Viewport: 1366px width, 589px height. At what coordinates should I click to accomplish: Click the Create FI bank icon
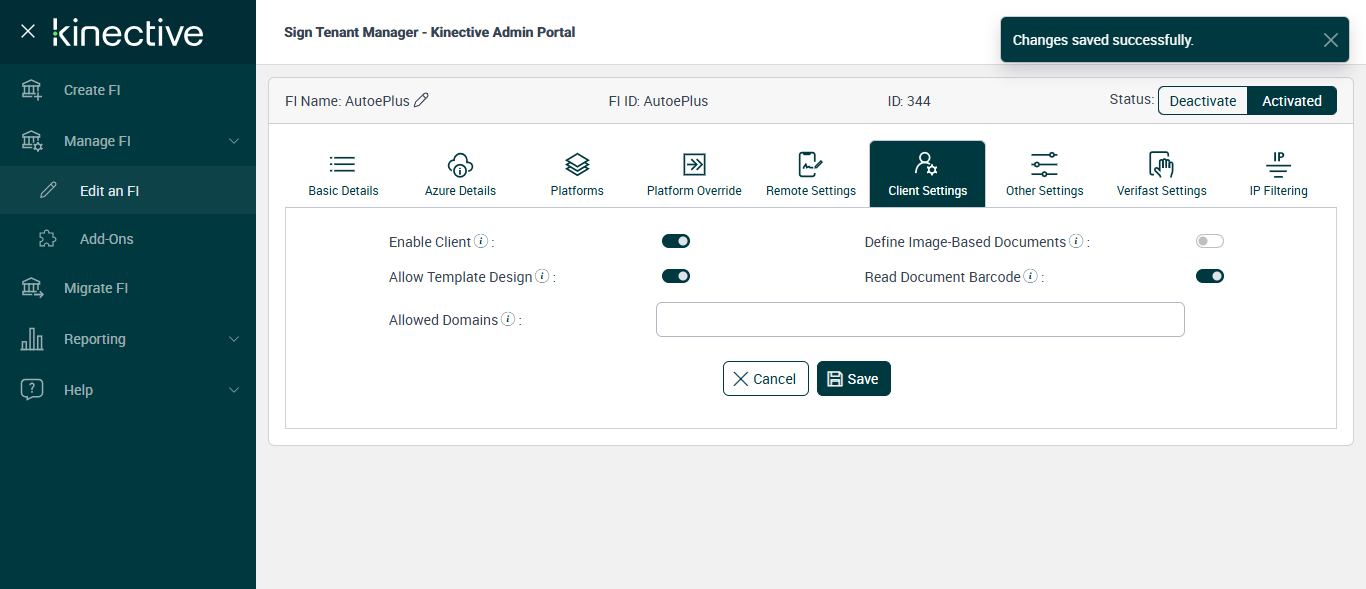(32, 90)
